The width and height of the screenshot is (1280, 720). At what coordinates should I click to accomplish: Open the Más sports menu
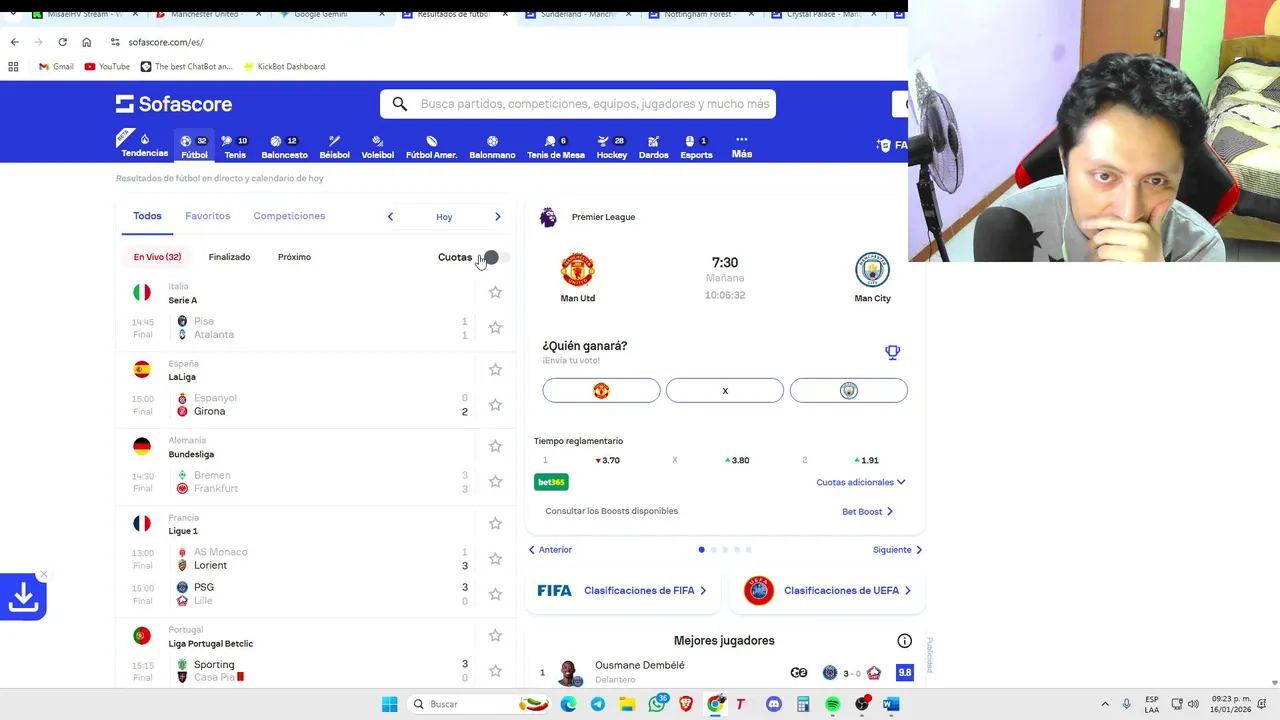[x=741, y=146]
